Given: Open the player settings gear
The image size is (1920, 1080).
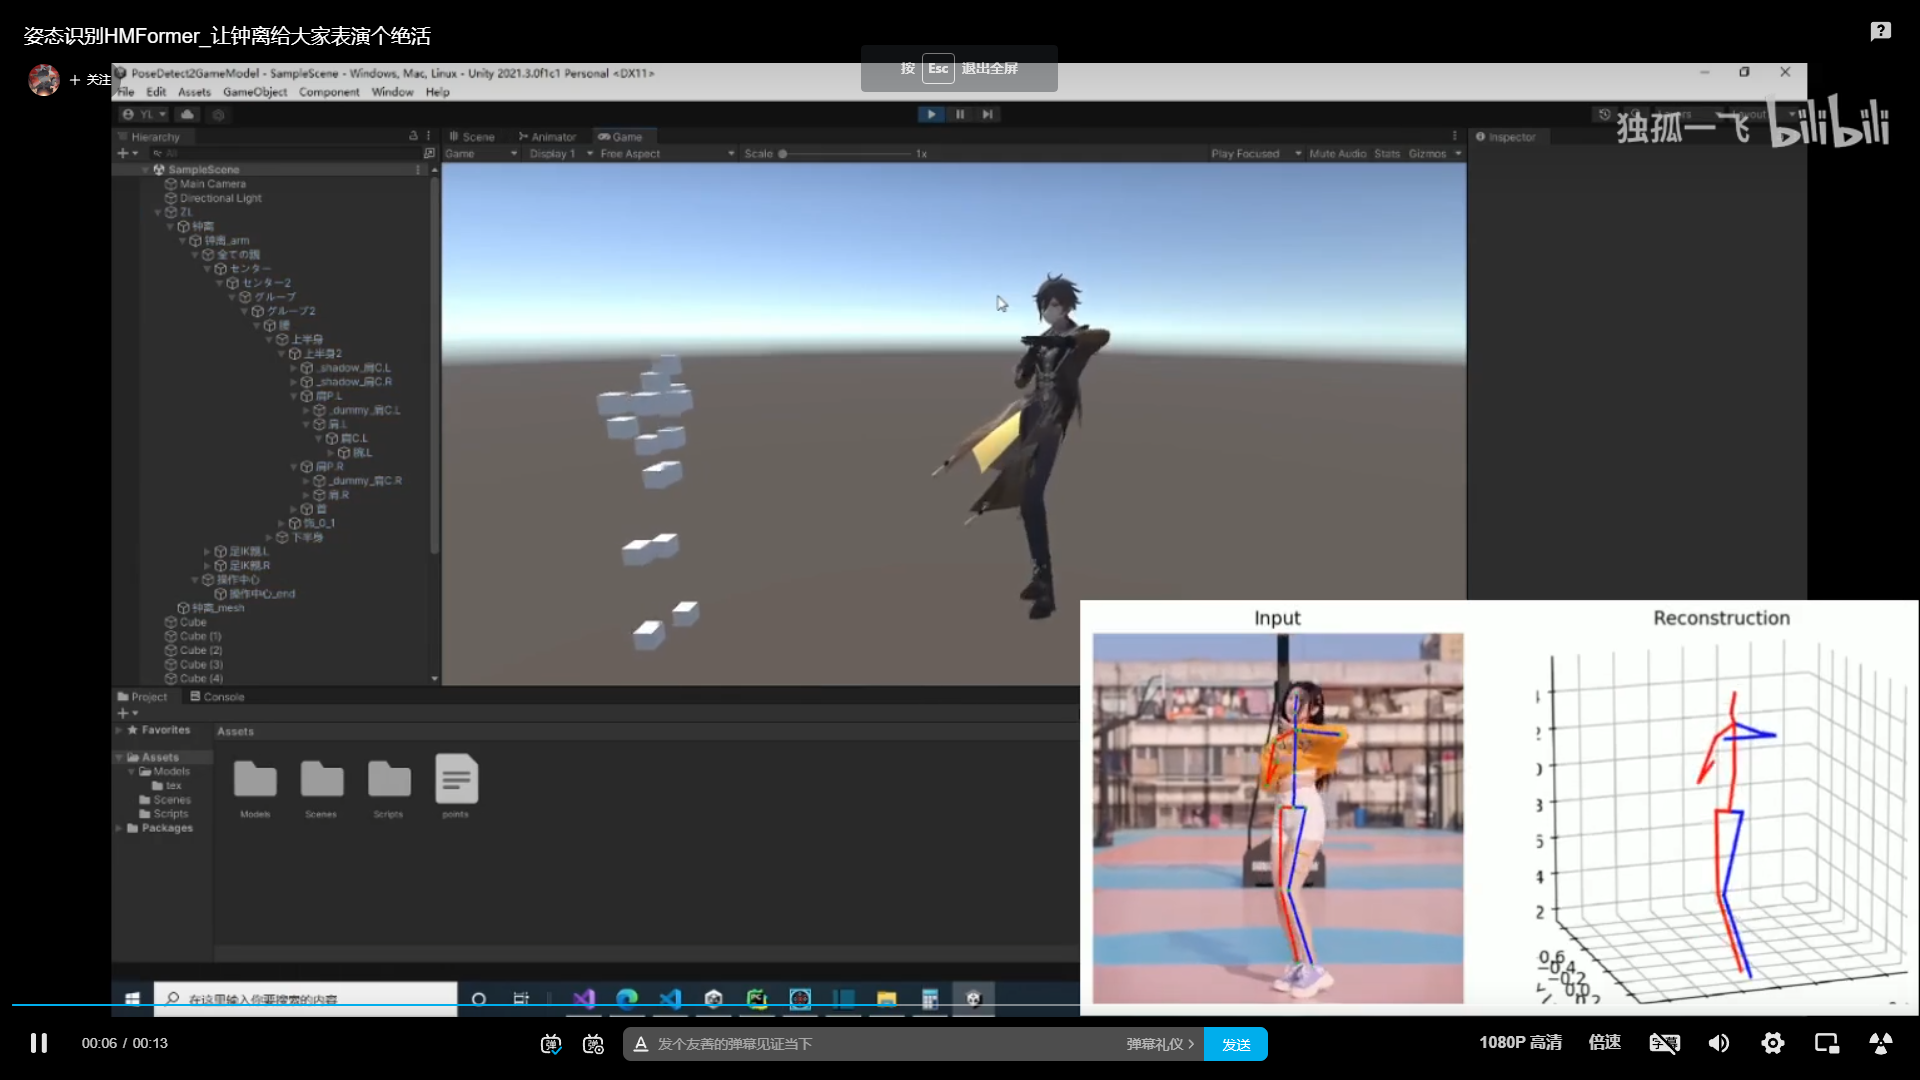Looking at the screenshot, I should click(1773, 1043).
